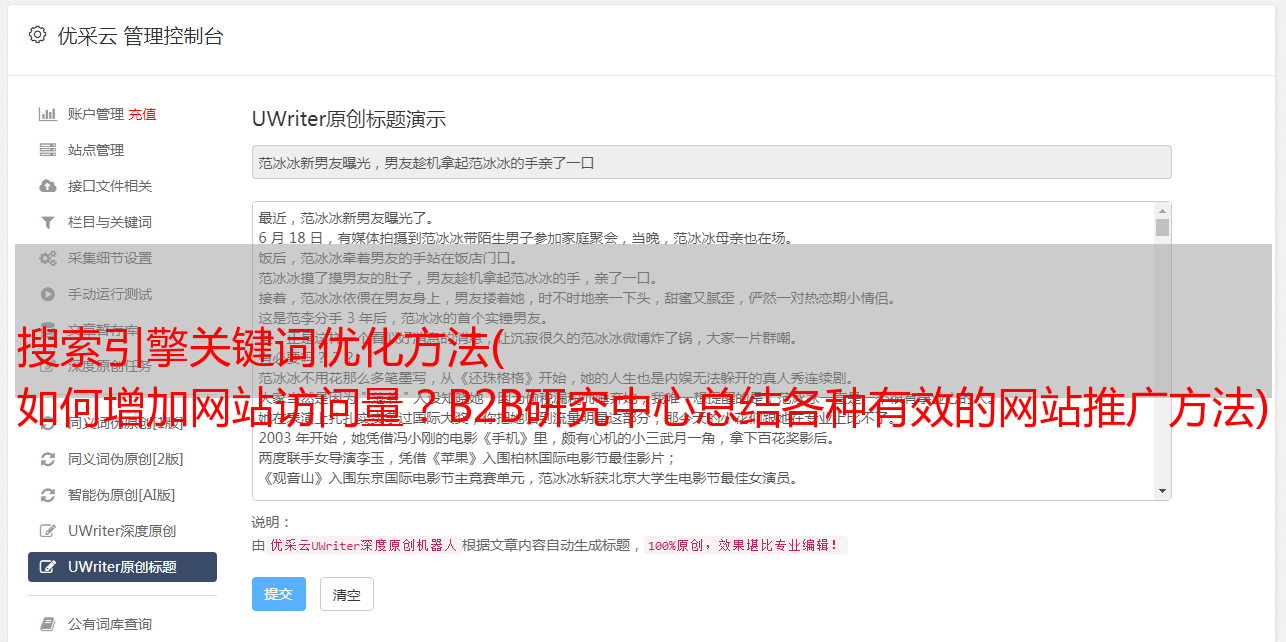Select the active UWriter原创标题 menu item
This screenshot has height=642, width=1286.
pyautogui.click(x=122, y=567)
